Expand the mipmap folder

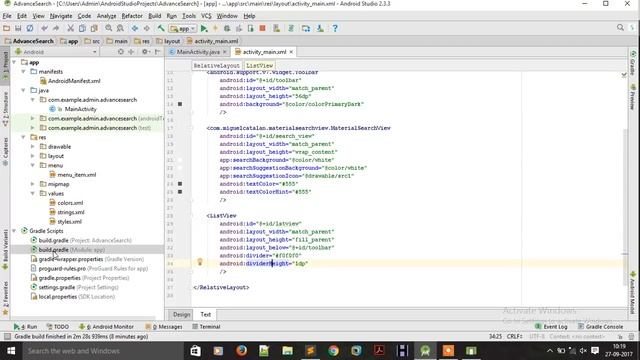point(33,184)
